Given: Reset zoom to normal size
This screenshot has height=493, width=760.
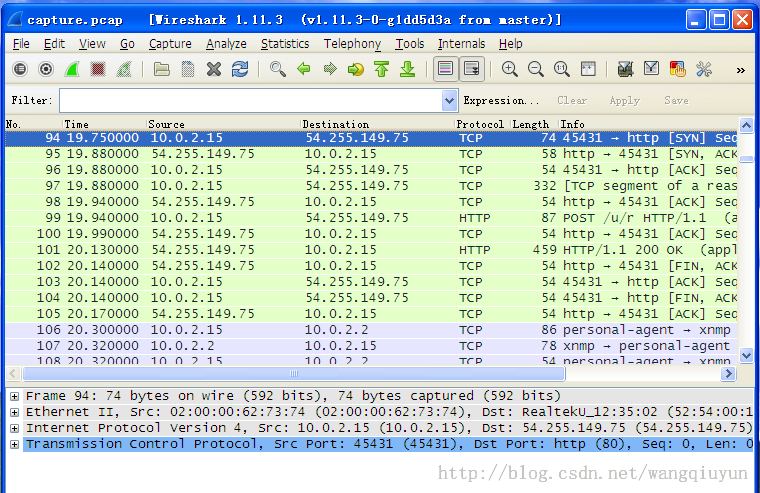Looking at the screenshot, I should pyautogui.click(x=562, y=69).
